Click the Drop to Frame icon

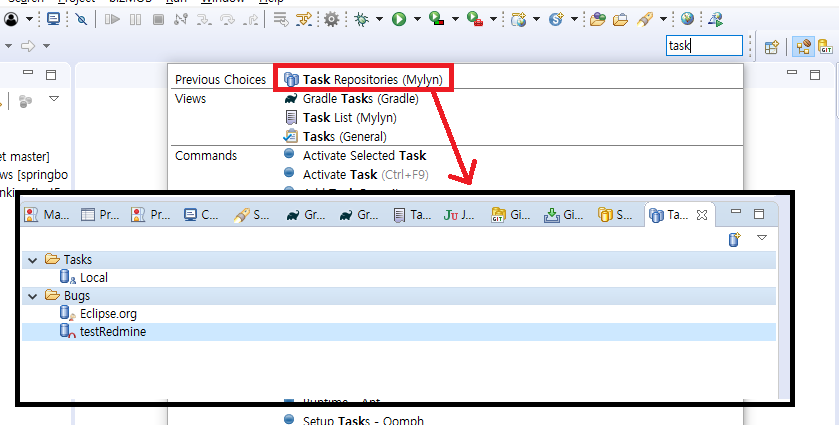[x=280, y=20]
